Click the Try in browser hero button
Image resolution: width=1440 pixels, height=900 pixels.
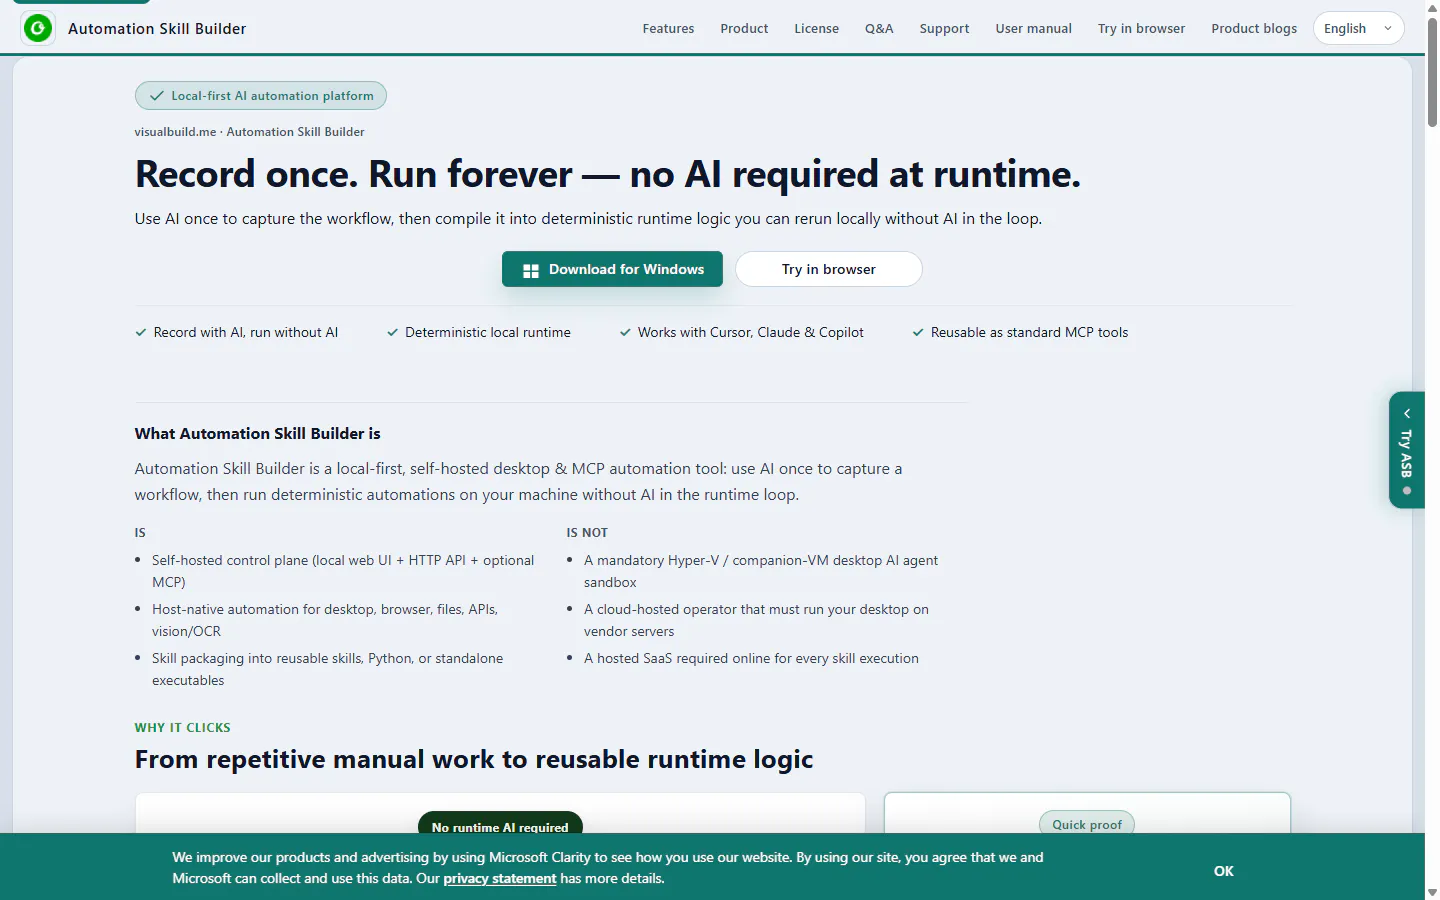point(829,269)
